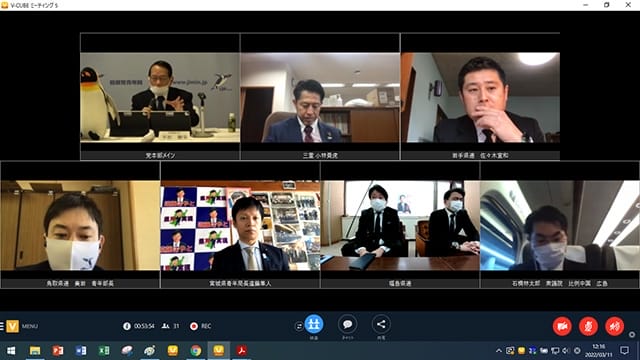Viewport: 640px width, 360px height.
Task: Expand the system tray hidden icons chevron
Action: pos(499,351)
